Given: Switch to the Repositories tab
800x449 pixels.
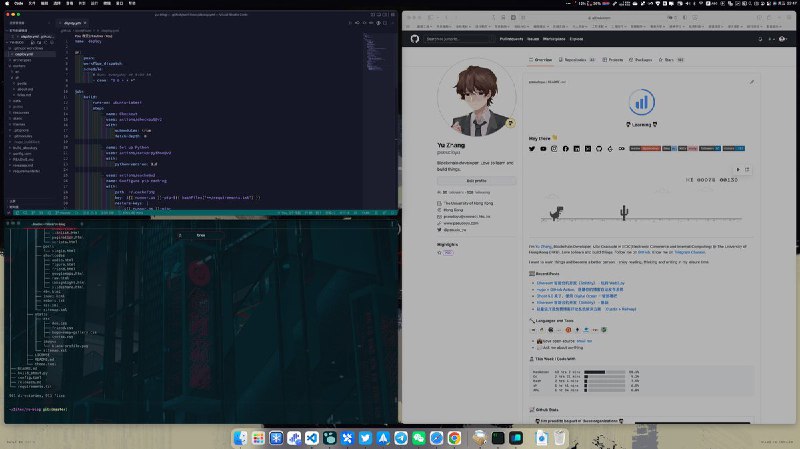Looking at the screenshot, I should (577, 60).
